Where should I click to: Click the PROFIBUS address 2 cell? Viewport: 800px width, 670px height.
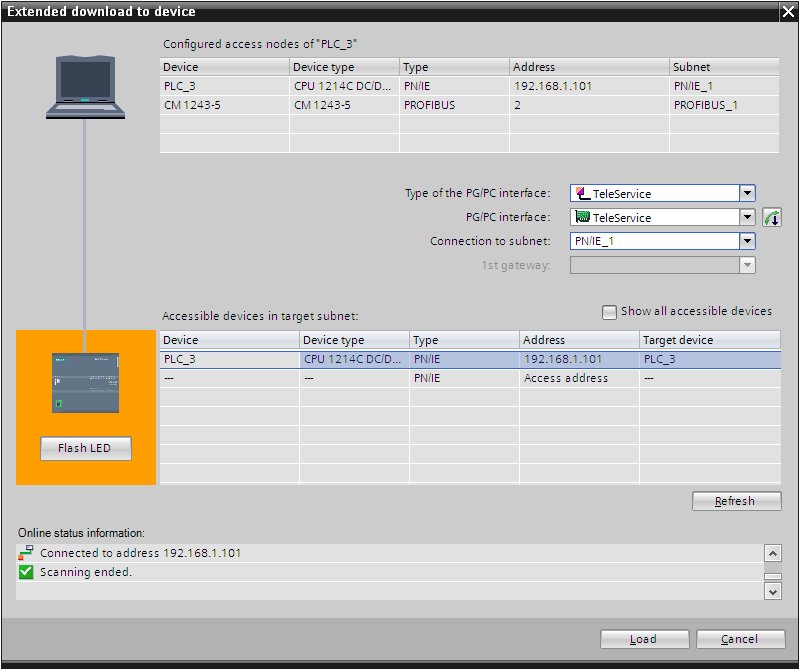tap(589, 105)
